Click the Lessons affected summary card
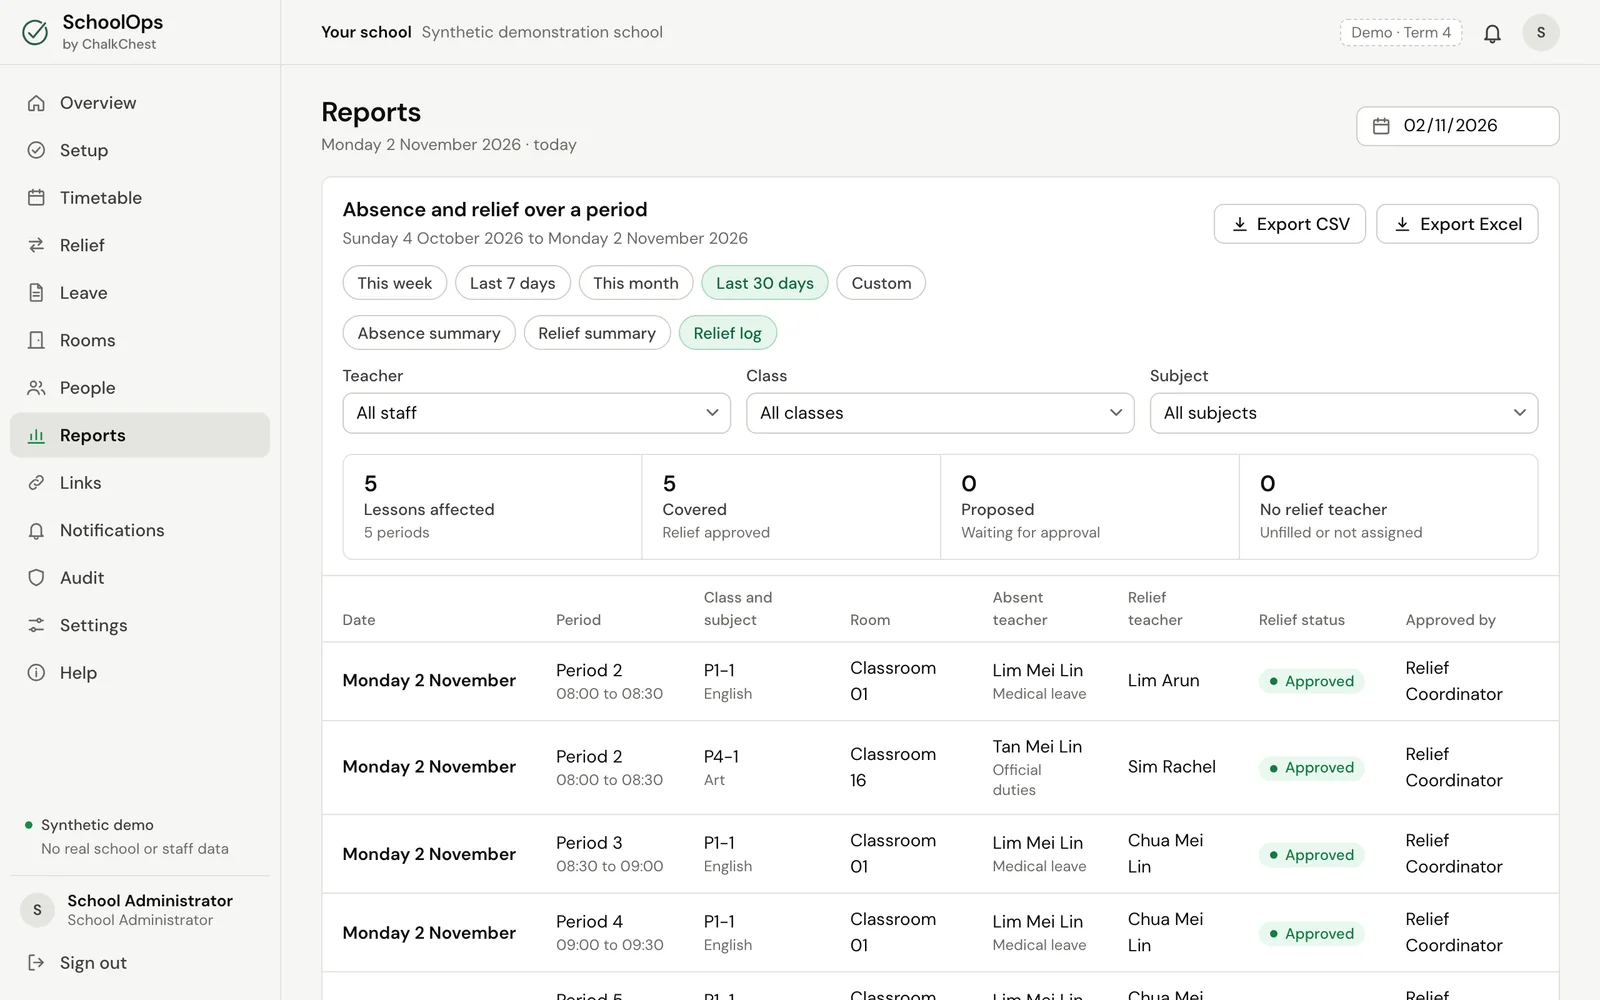Image resolution: width=1600 pixels, height=1000 pixels. coord(492,507)
